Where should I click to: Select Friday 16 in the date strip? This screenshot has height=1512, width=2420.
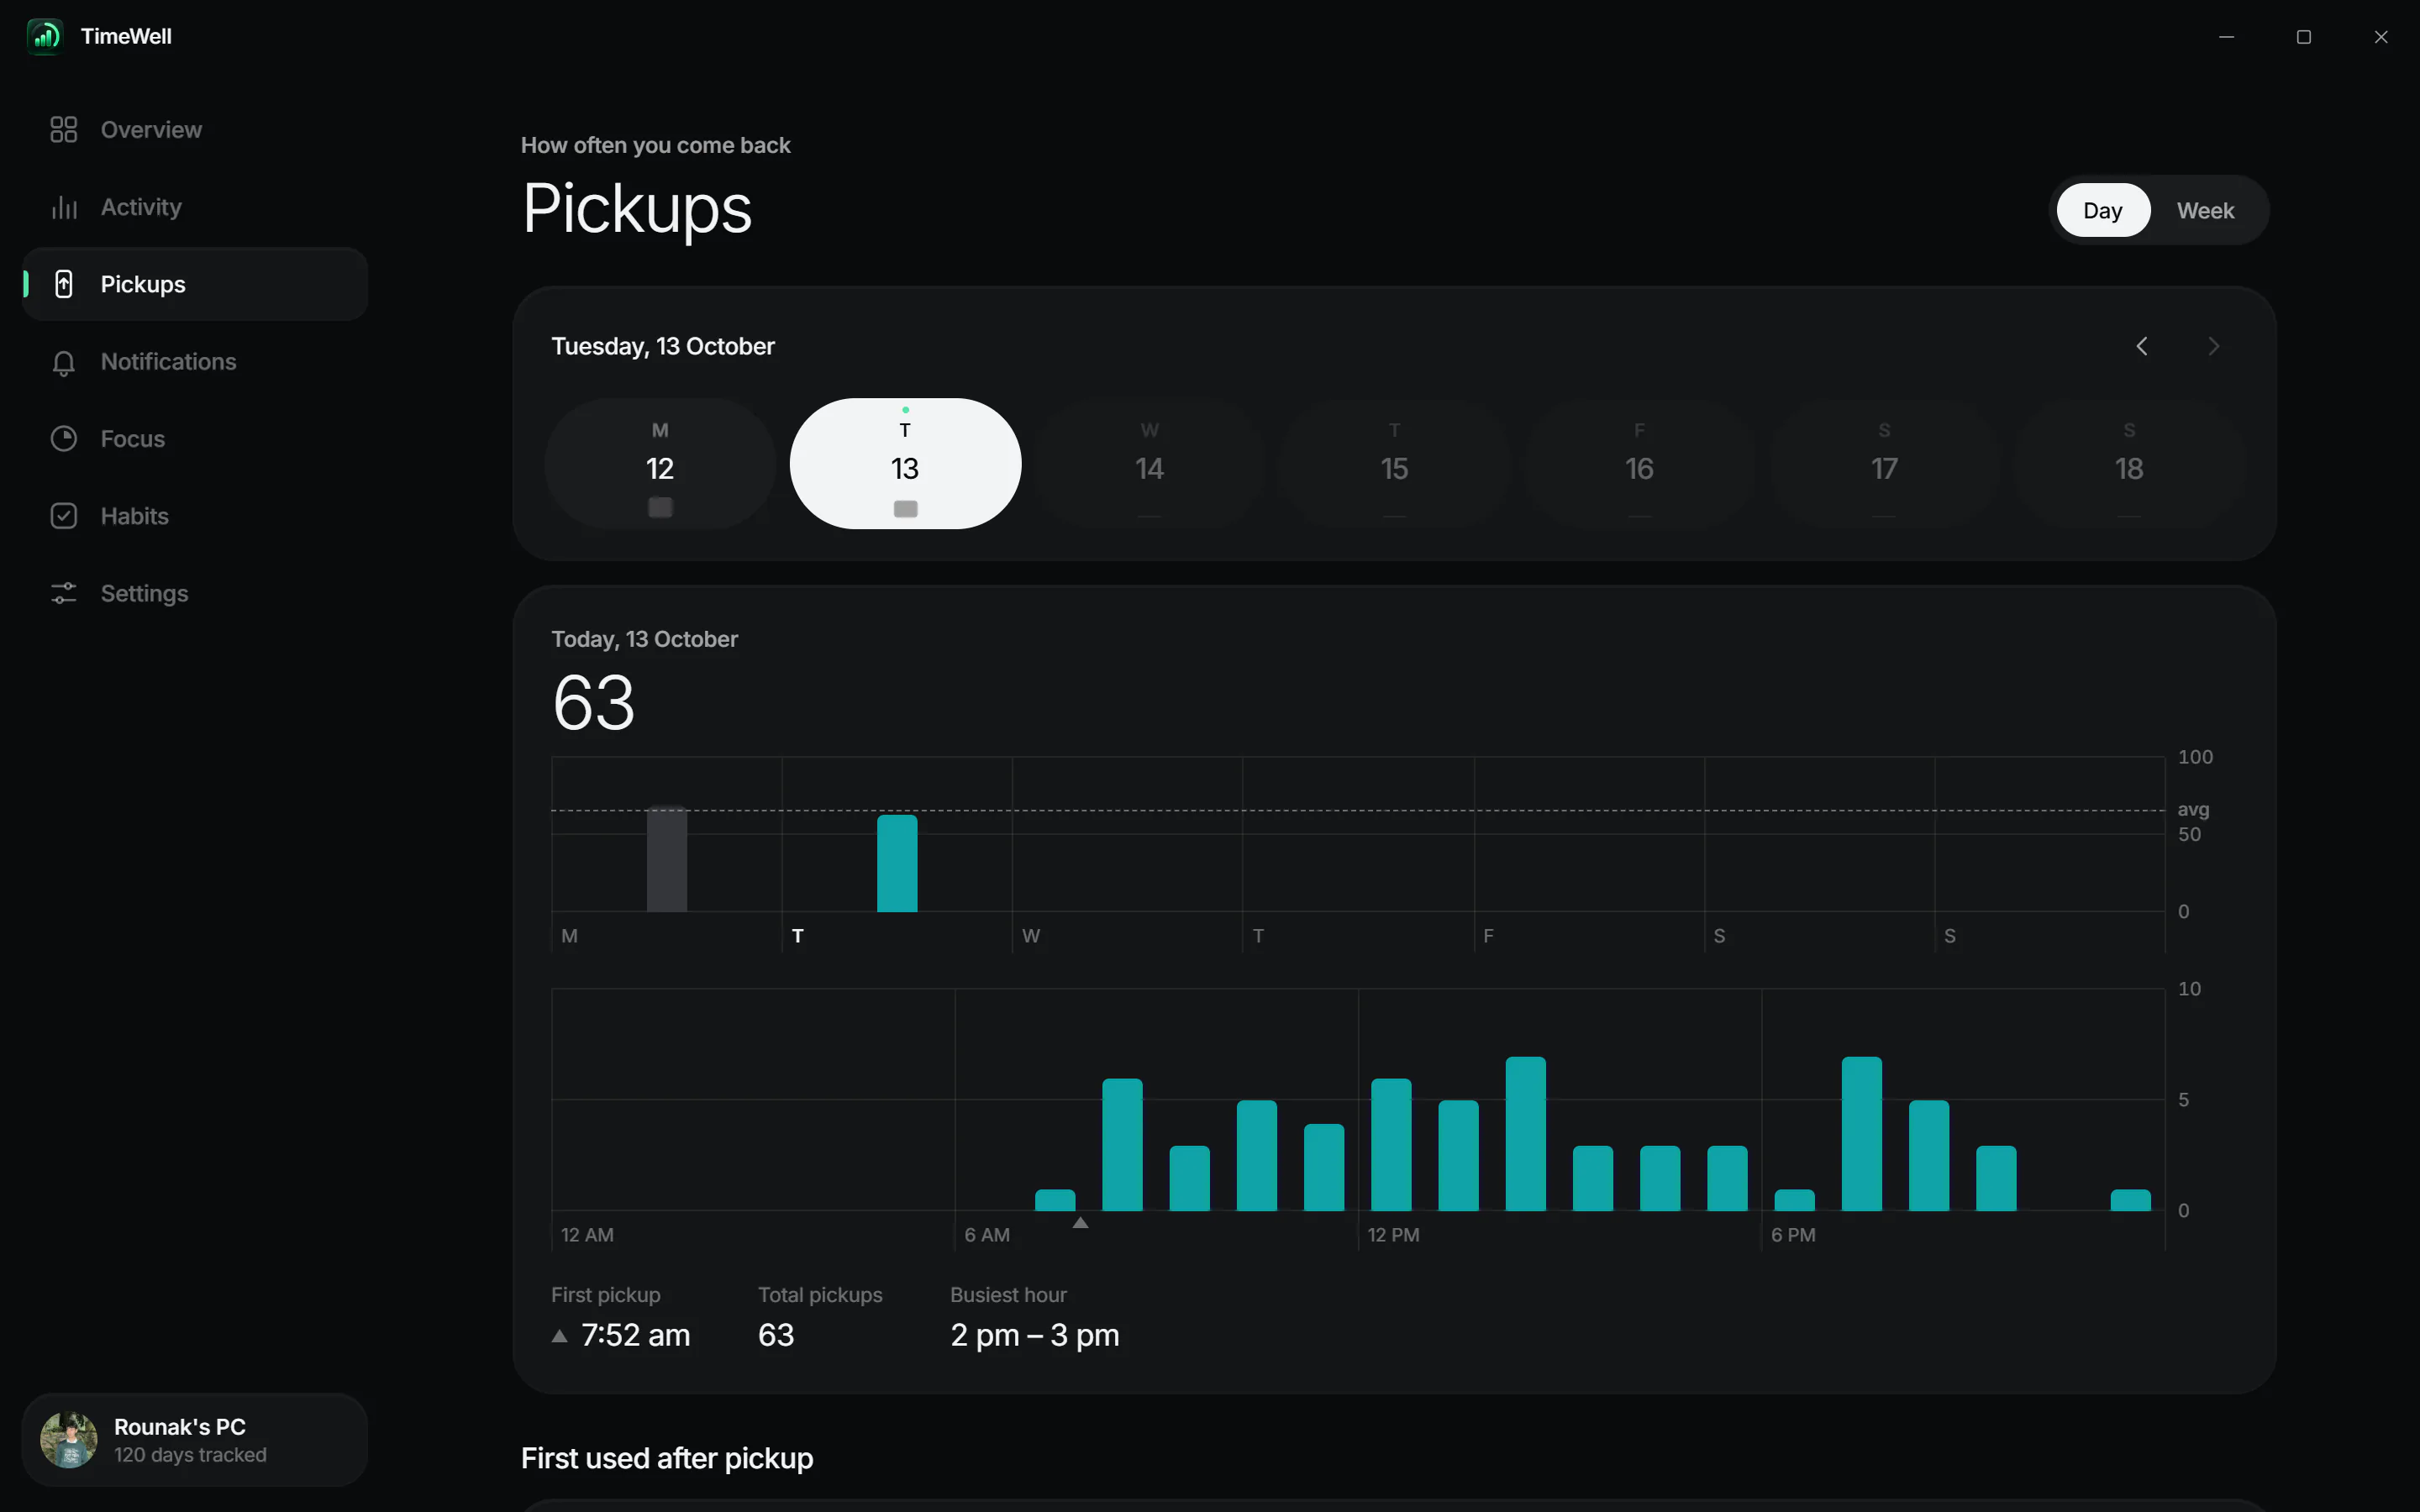[1639, 464]
